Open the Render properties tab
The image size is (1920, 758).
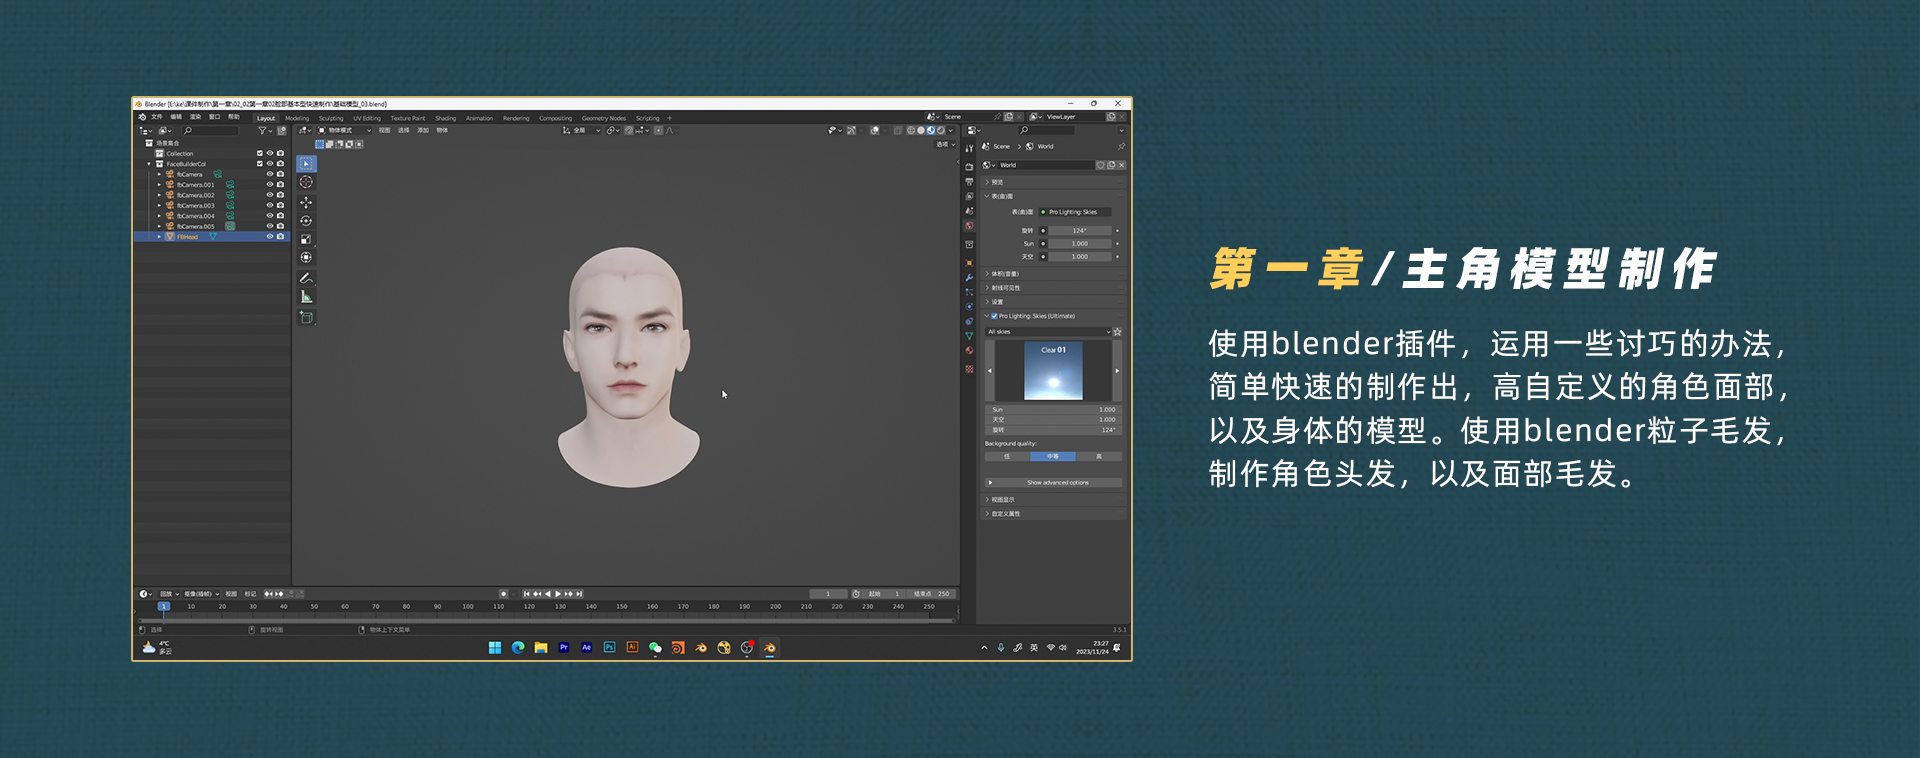[969, 167]
